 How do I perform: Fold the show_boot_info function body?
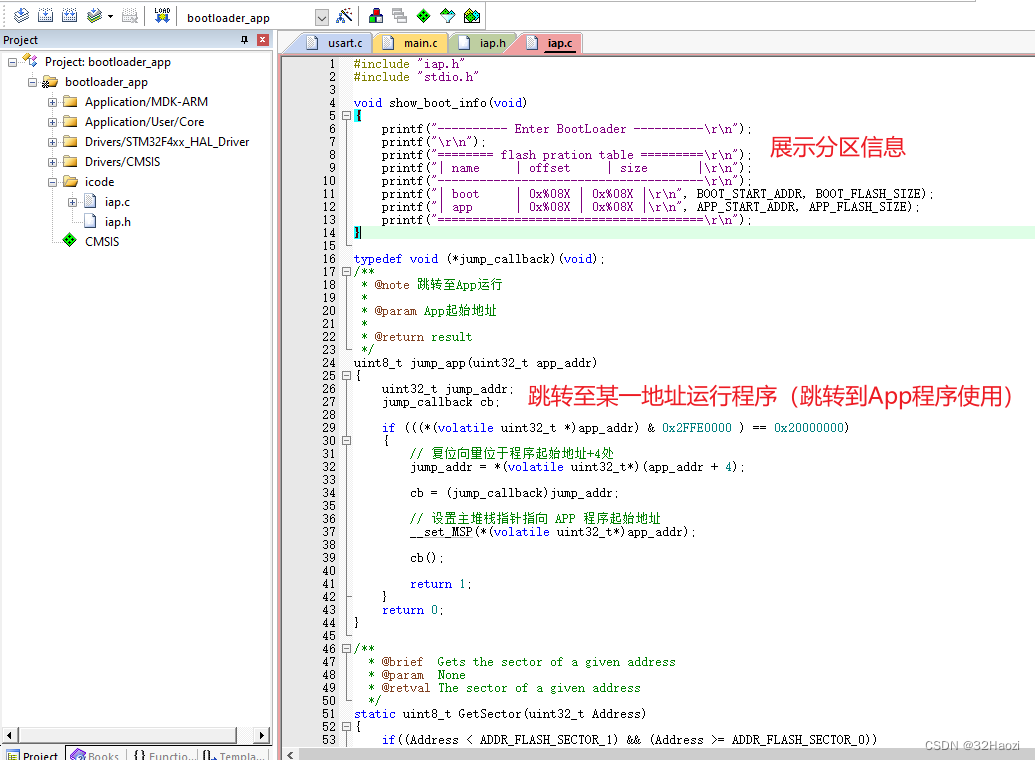pos(346,116)
